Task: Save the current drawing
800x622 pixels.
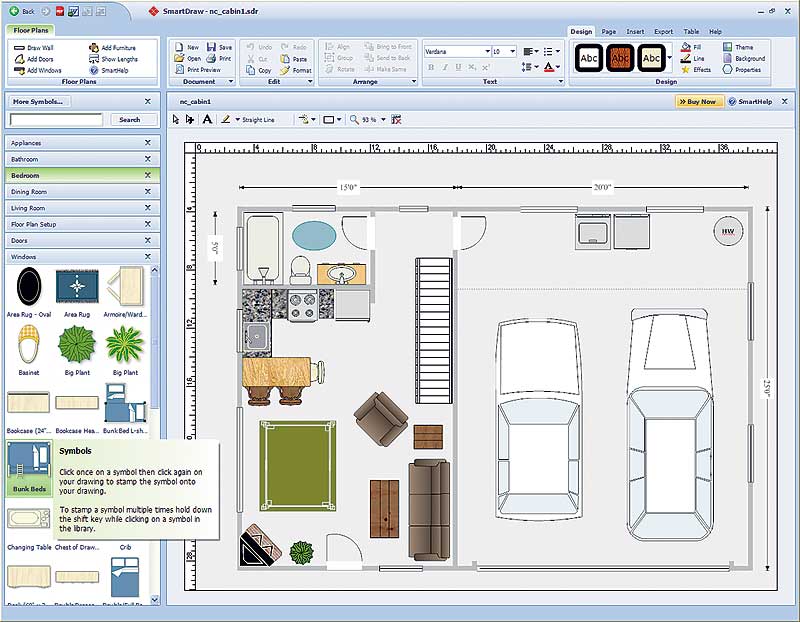Action: (x=219, y=47)
